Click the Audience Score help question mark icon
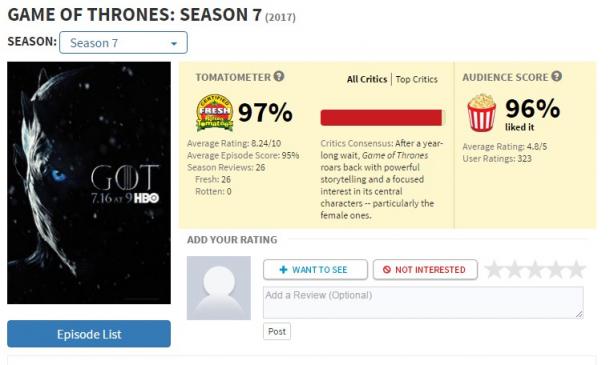 click(x=556, y=76)
